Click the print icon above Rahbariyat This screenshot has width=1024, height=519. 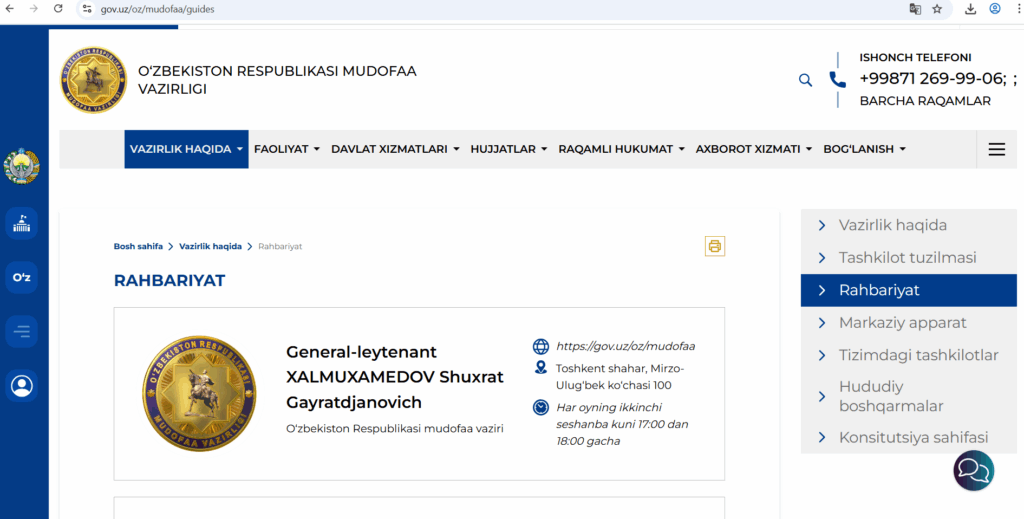(714, 246)
